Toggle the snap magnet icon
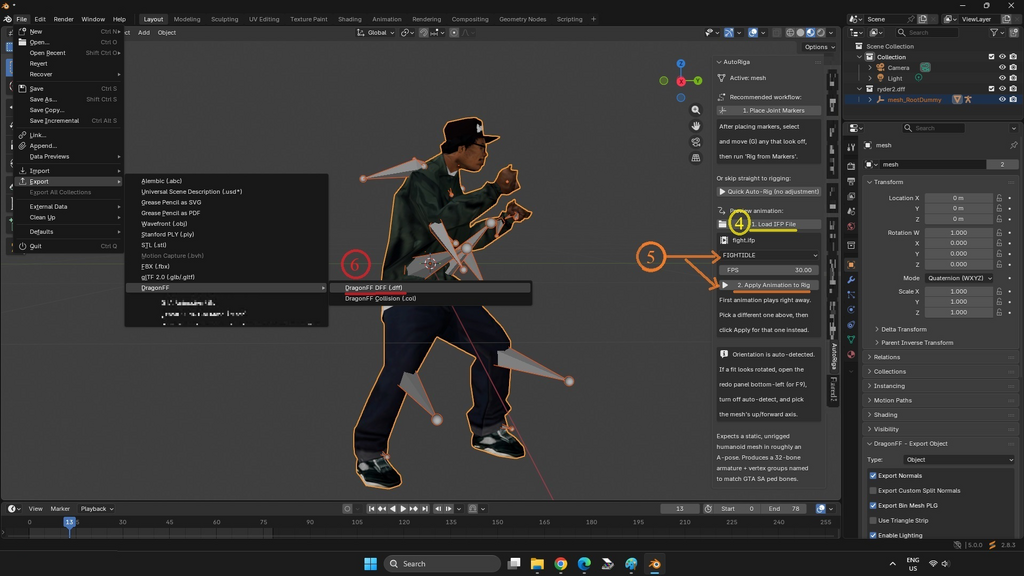 pos(424,32)
